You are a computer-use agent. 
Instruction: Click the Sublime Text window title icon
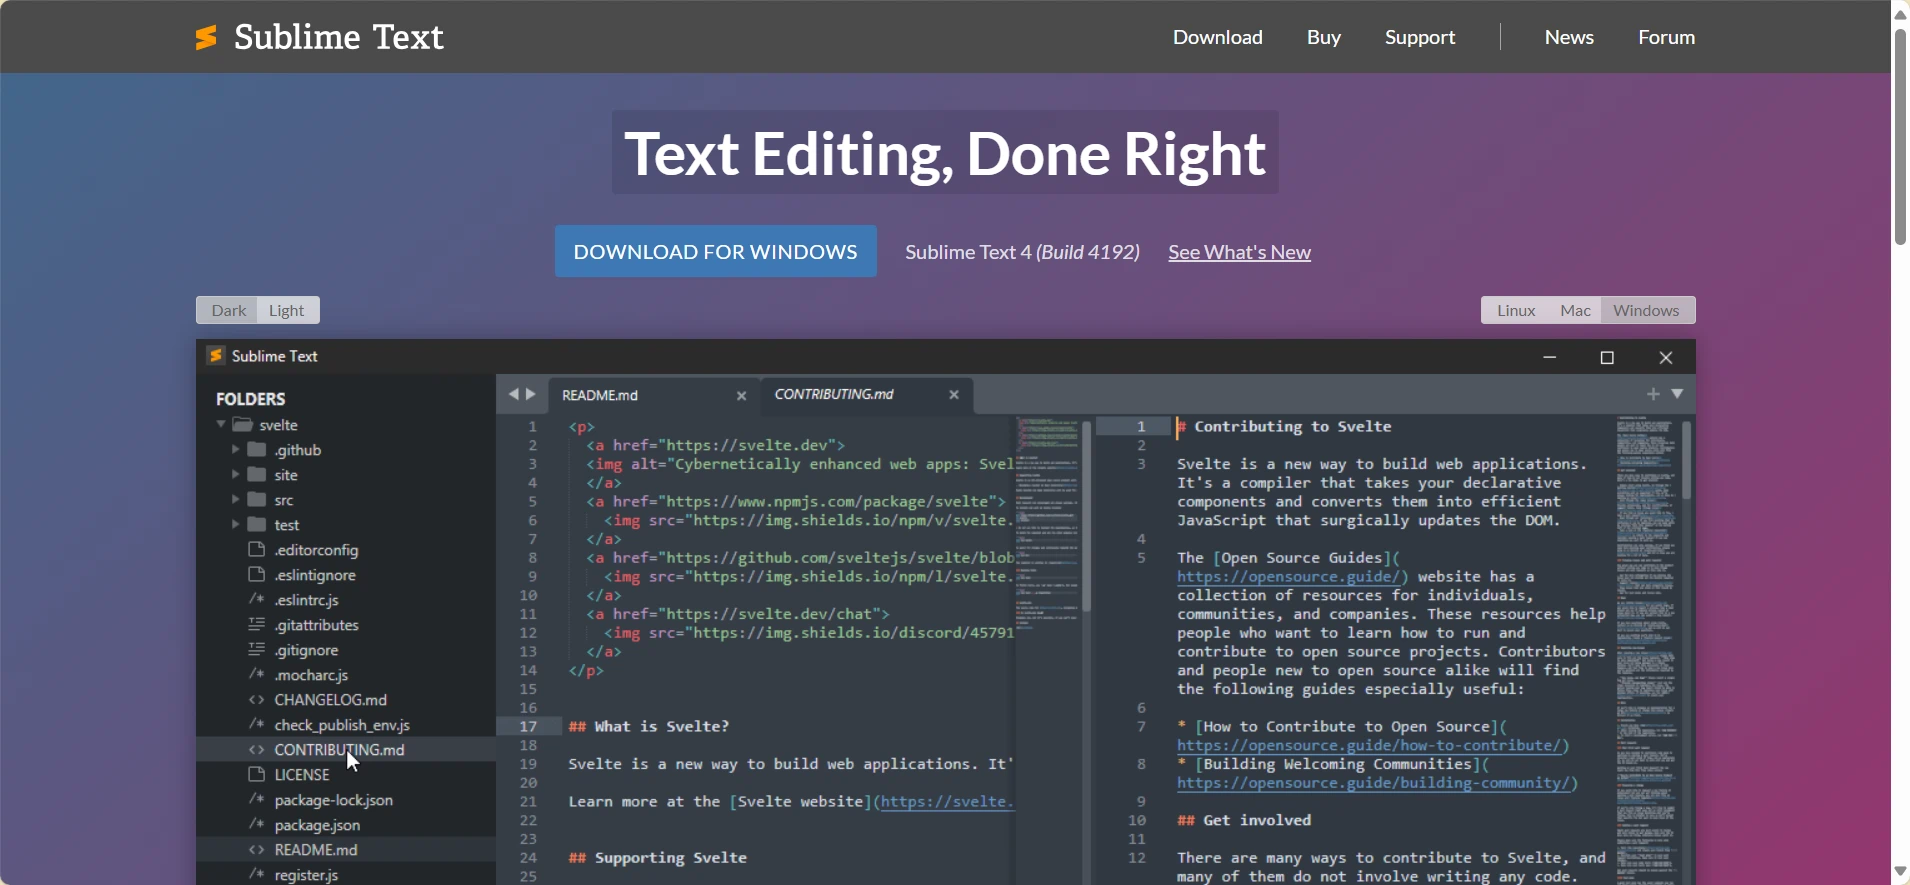215,355
